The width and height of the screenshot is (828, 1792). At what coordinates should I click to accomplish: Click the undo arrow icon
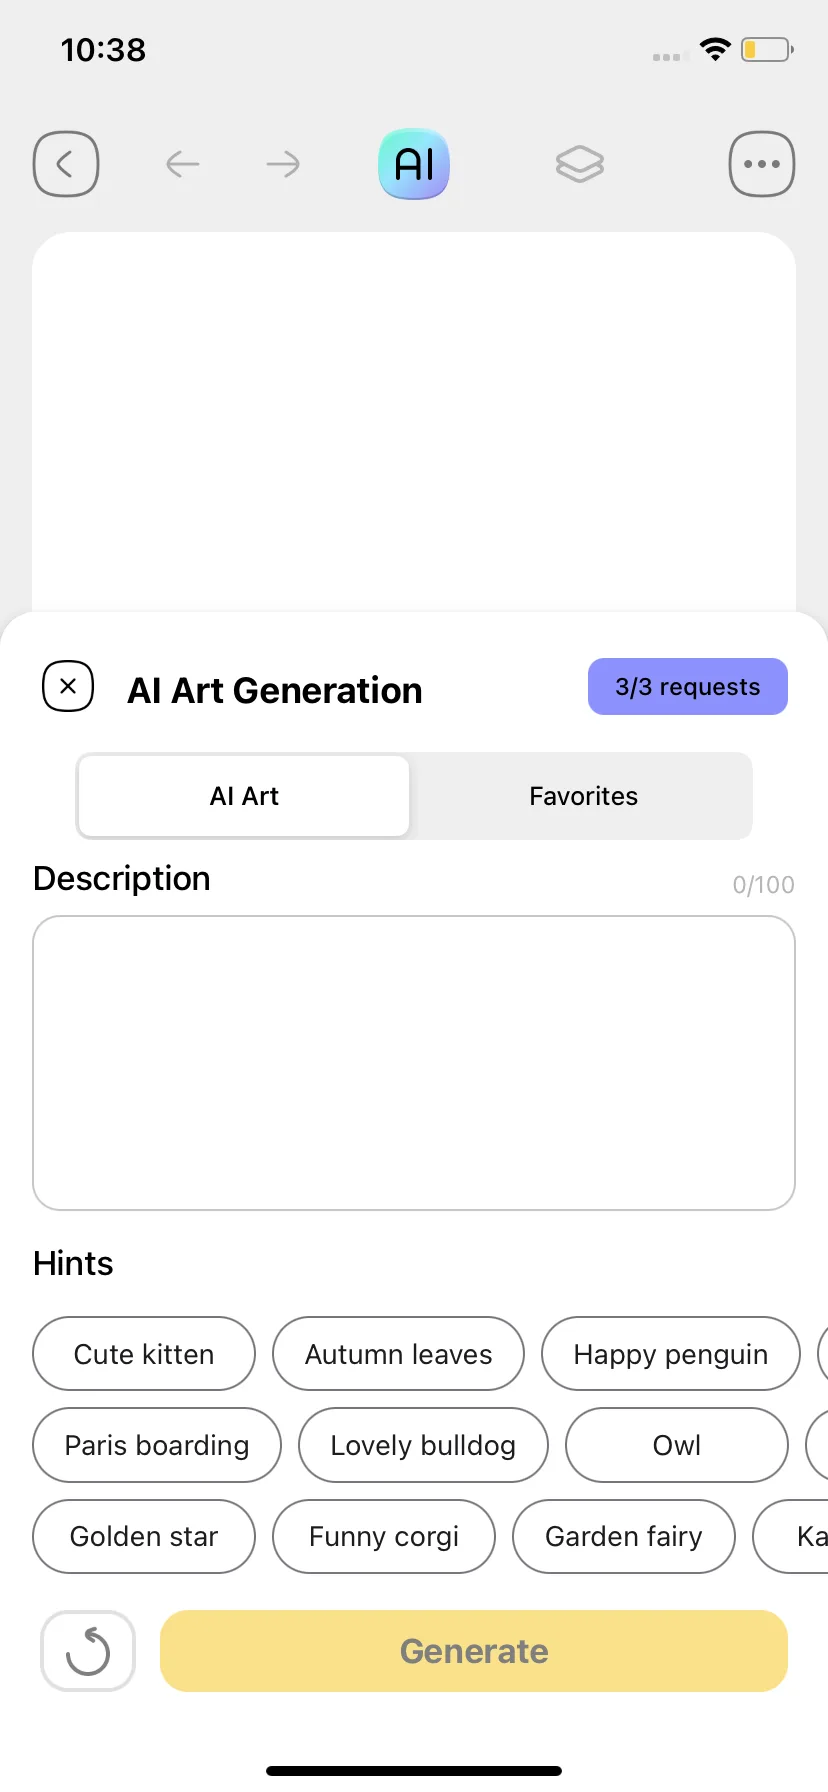[182, 164]
